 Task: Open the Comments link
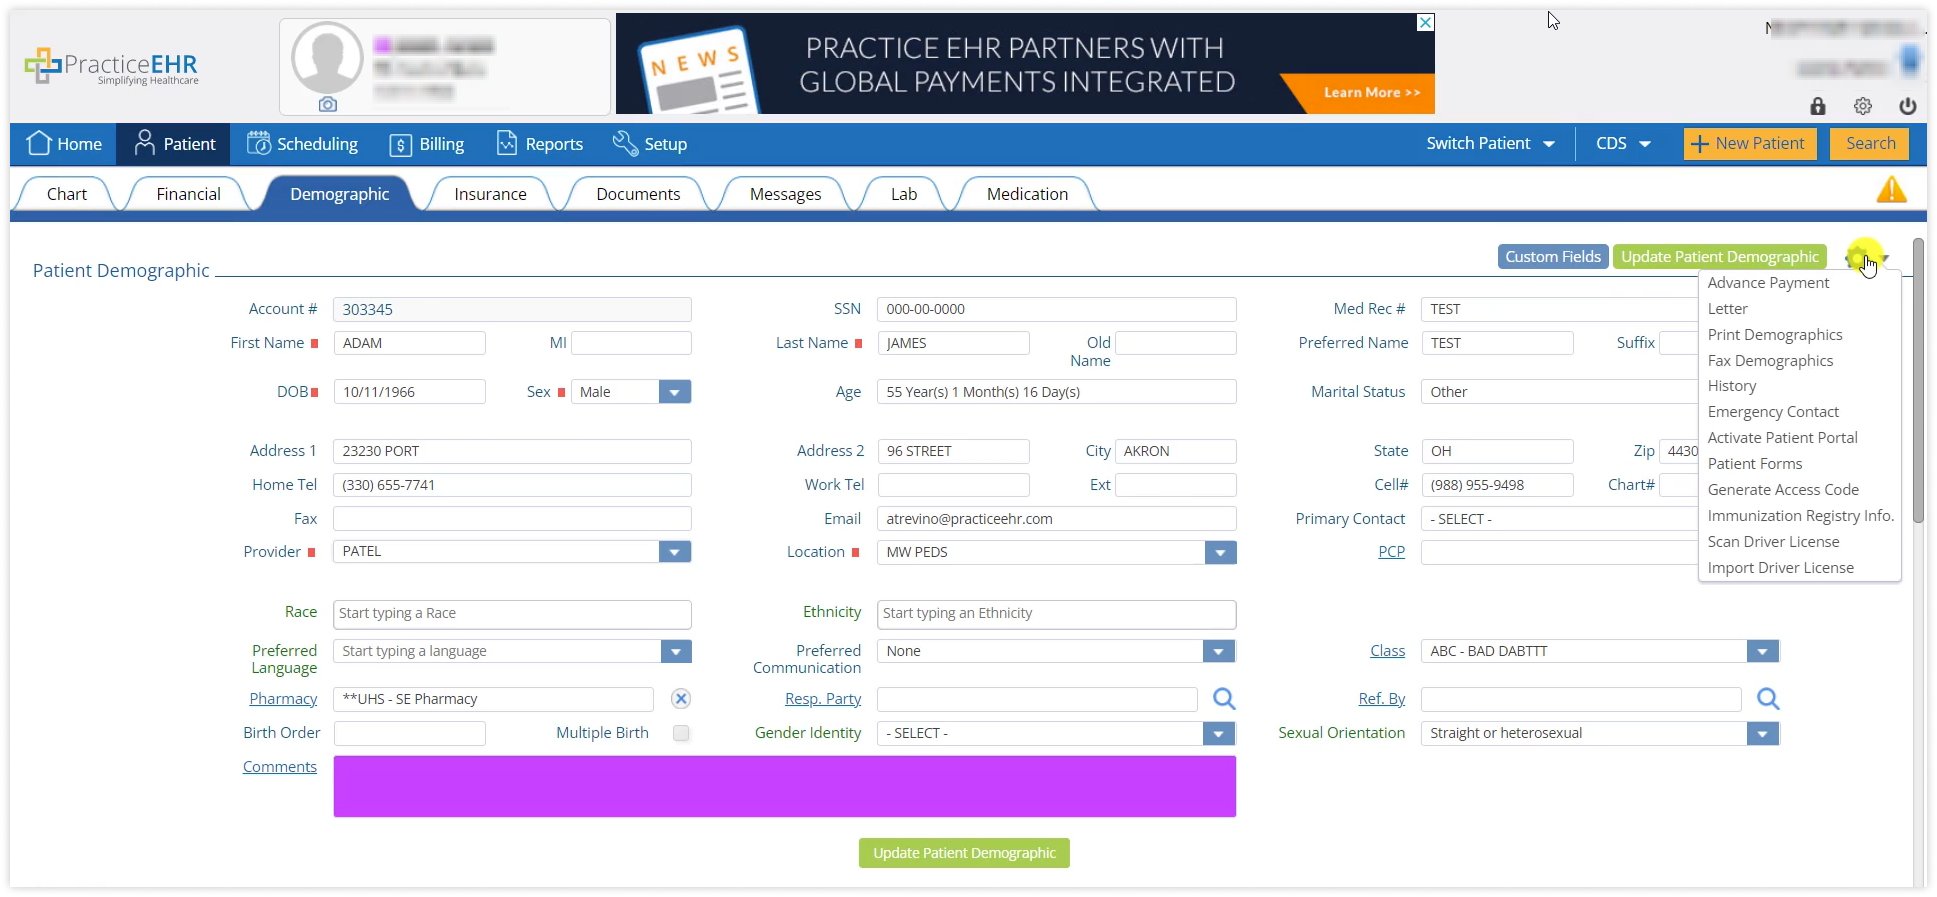click(x=280, y=767)
